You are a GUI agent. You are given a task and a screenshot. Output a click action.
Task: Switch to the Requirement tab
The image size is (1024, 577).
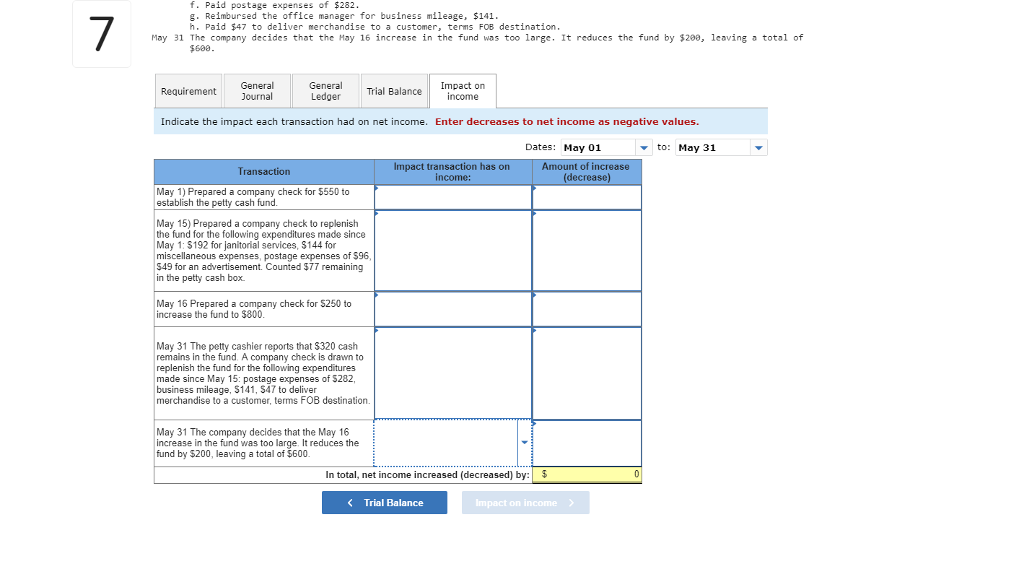tap(187, 91)
